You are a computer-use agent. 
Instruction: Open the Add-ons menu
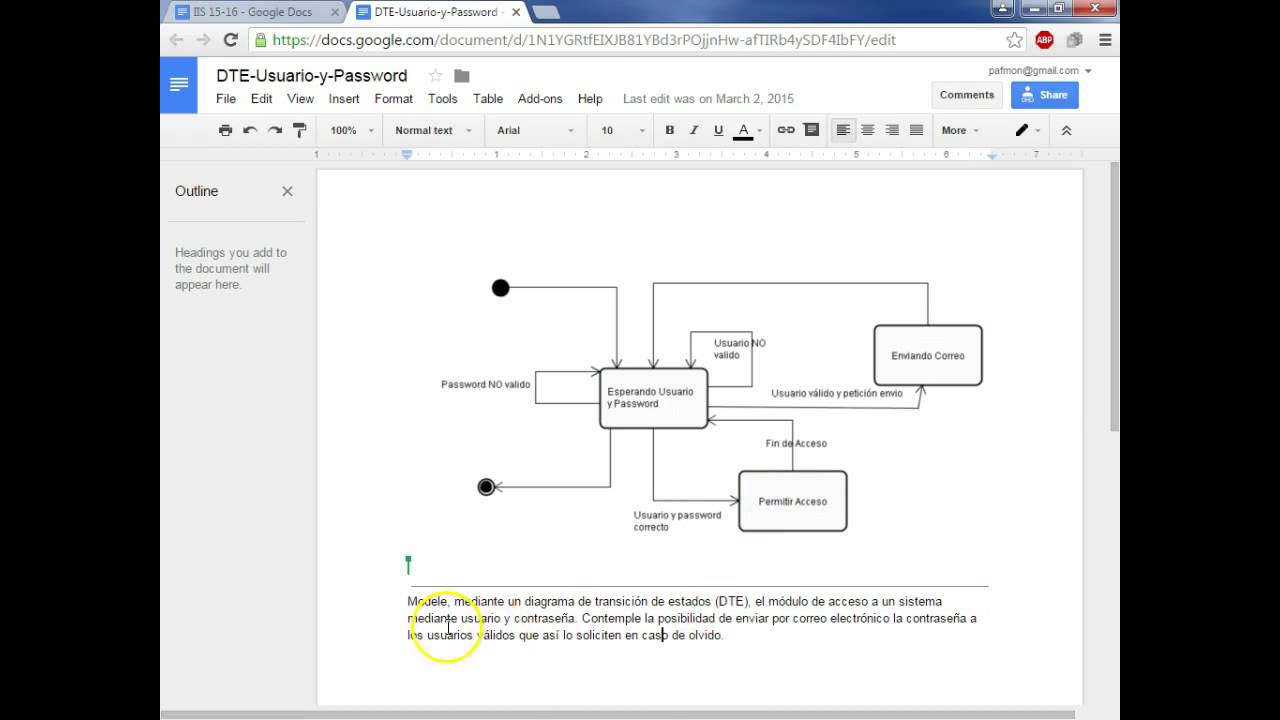(x=540, y=99)
